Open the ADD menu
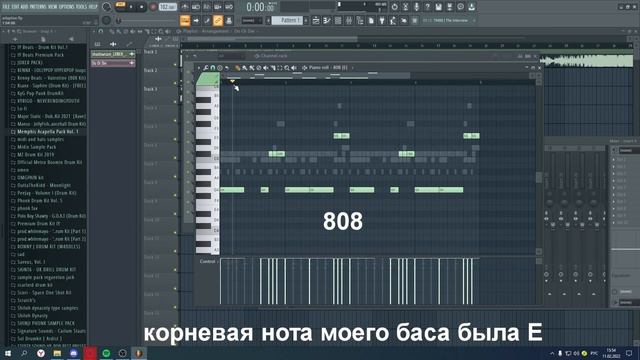 point(24,7)
